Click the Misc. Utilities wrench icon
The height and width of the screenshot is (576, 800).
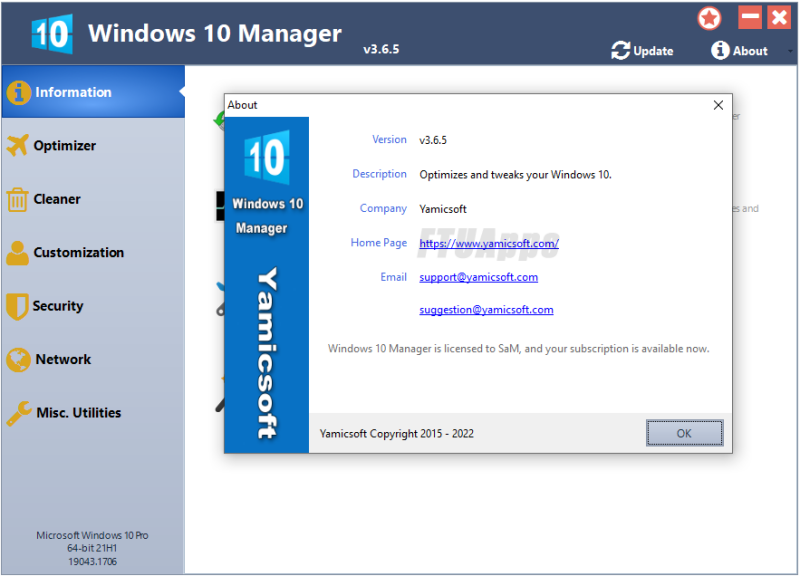pyautogui.click(x=19, y=413)
